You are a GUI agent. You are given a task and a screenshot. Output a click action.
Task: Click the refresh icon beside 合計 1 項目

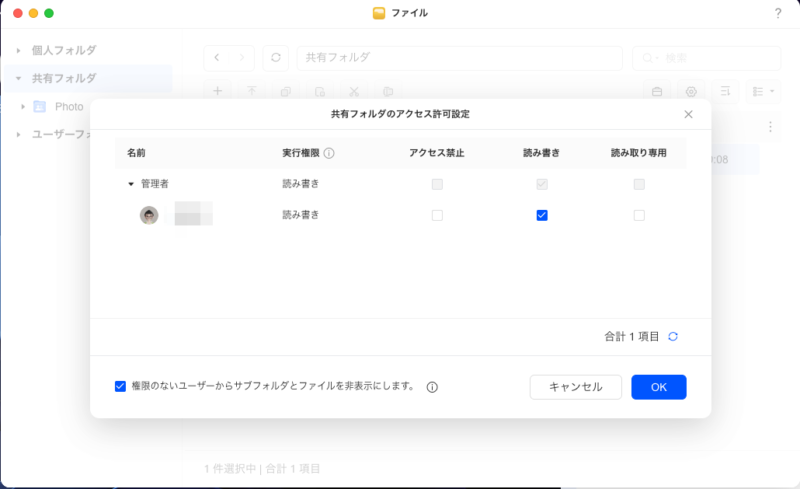tap(673, 337)
